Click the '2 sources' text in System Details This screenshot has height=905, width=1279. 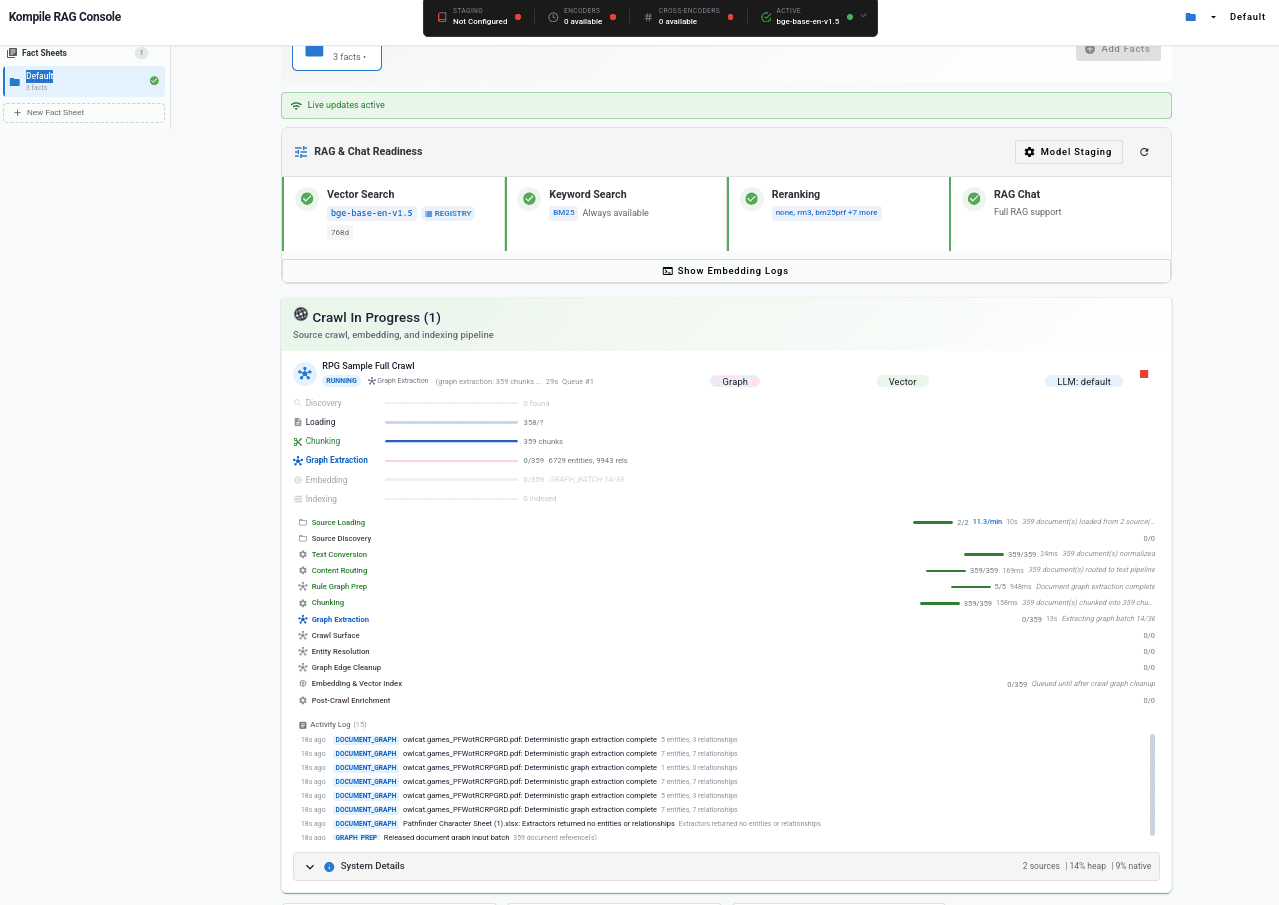(1041, 866)
